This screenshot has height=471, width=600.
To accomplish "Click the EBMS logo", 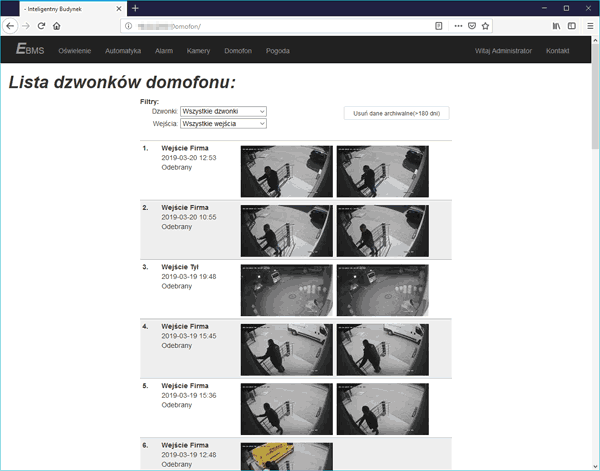I will [x=30, y=50].
